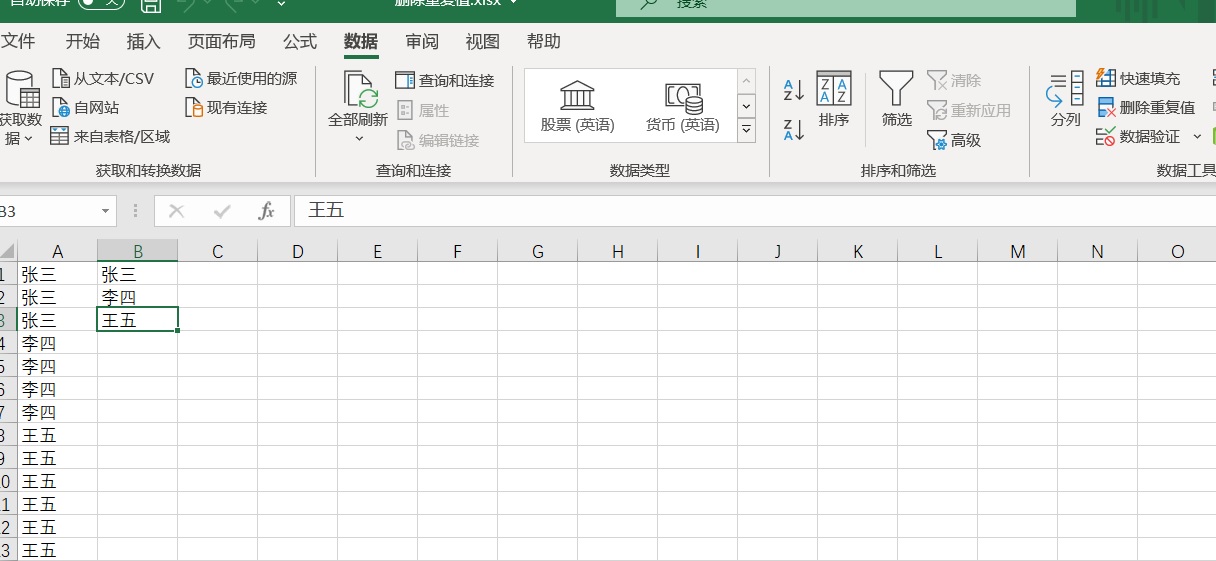This screenshot has height=561, width=1216.
Task: Expand 数据验证 dropdown arrow
Action: coord(1197,136)
